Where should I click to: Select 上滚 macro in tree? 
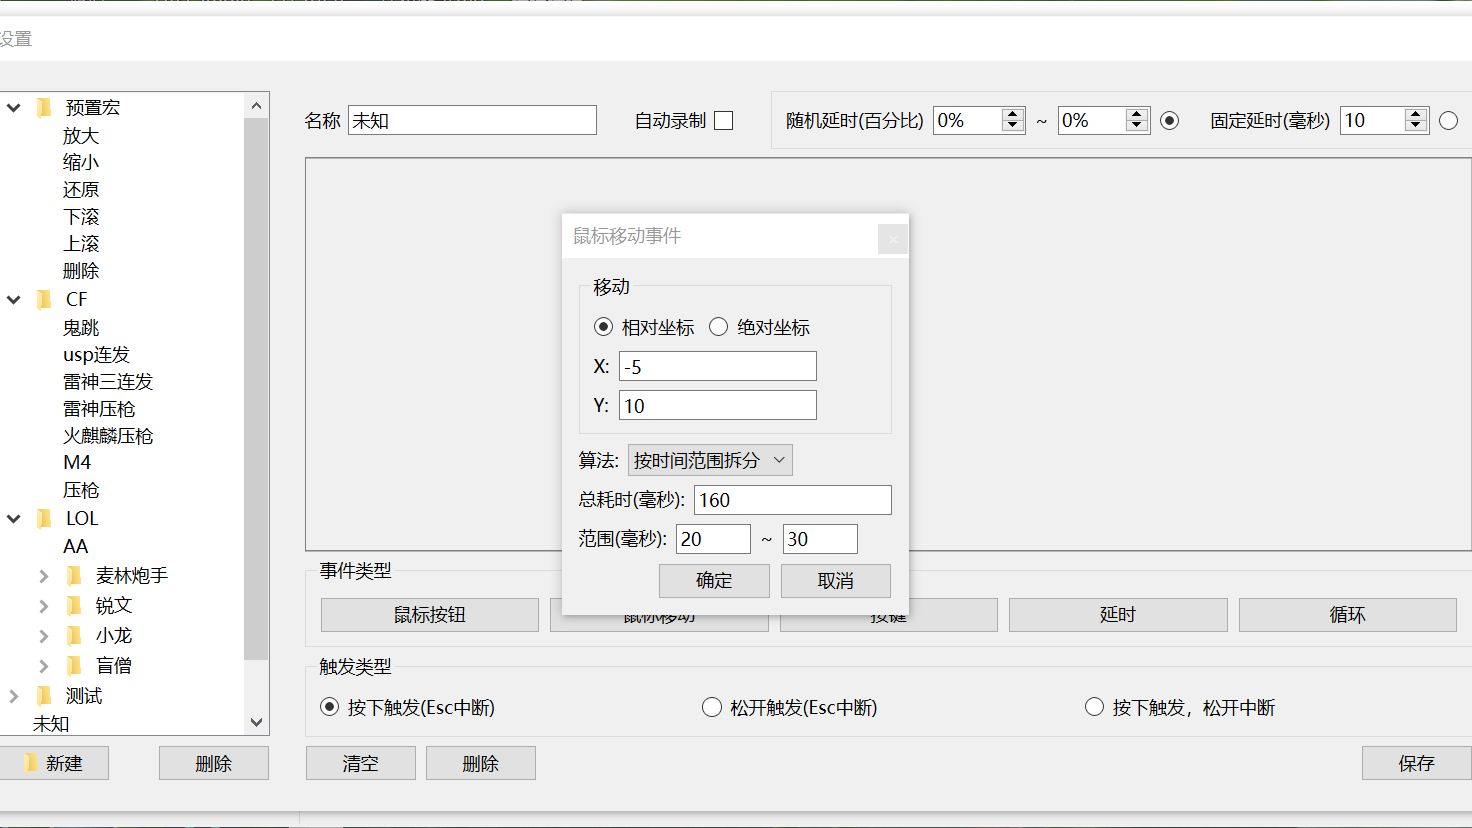point(81,243)
